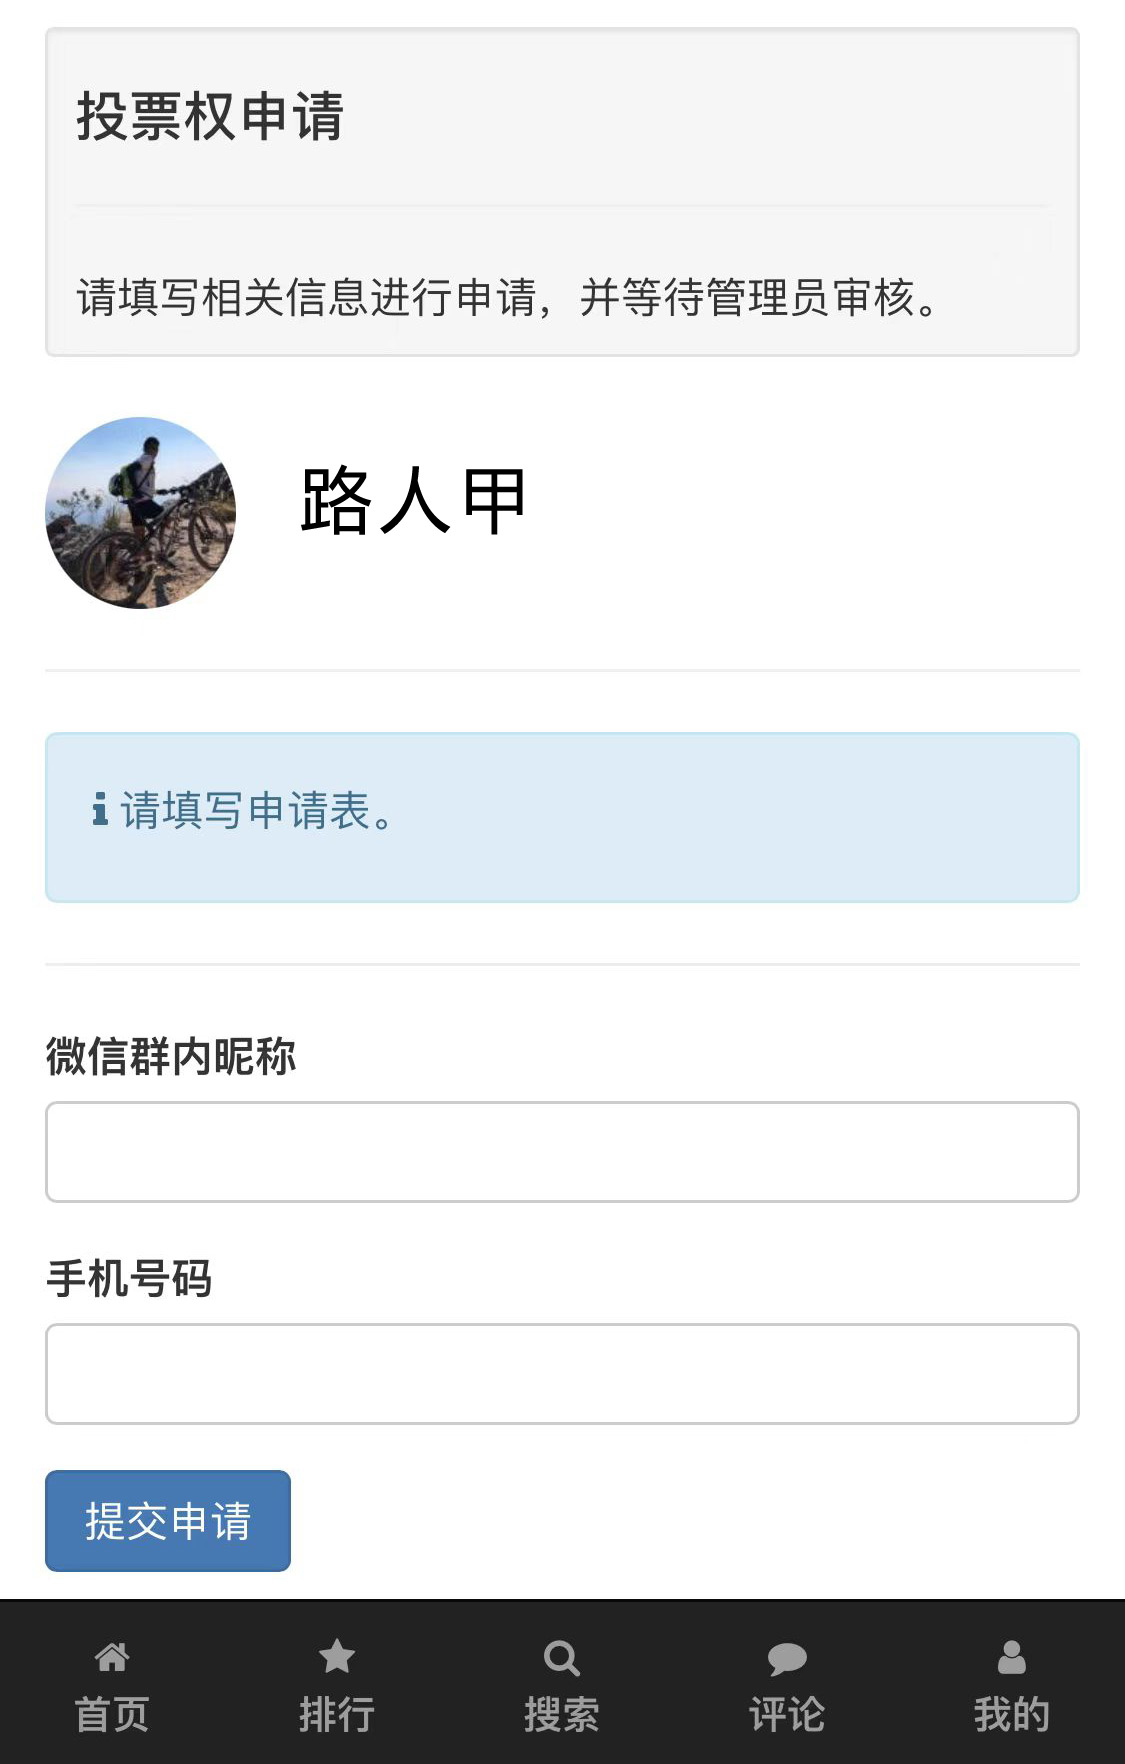Open the 搜索 tab label
The image size is (1125, 1764).
point(562,1715)
